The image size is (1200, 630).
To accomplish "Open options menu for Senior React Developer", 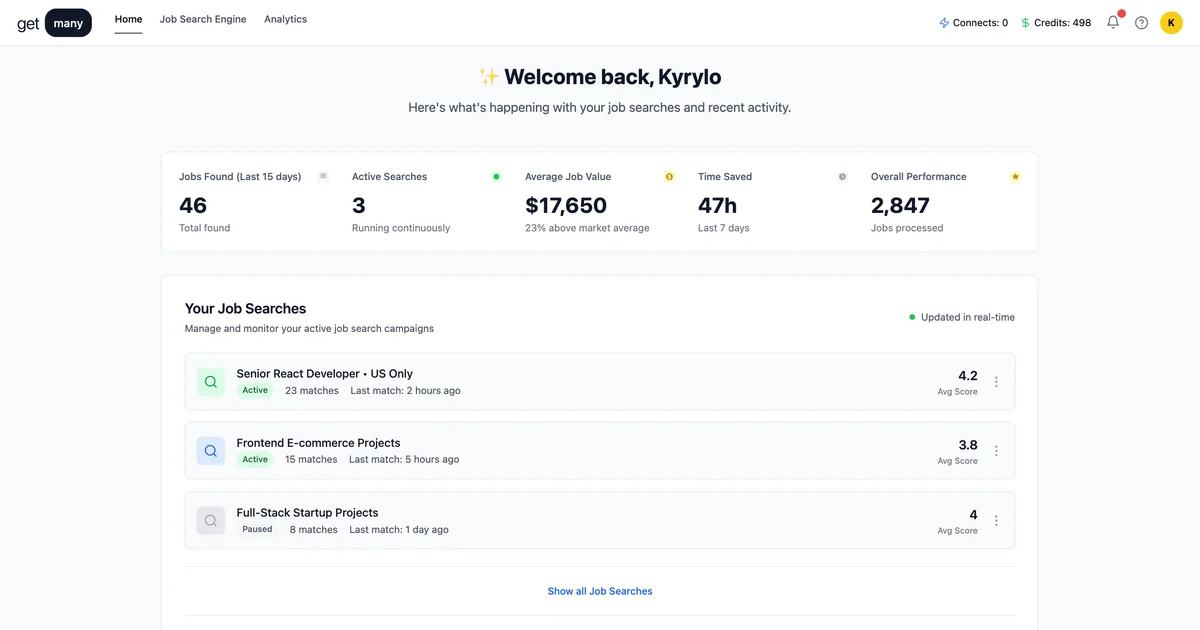I will click(x=996, y=381).
